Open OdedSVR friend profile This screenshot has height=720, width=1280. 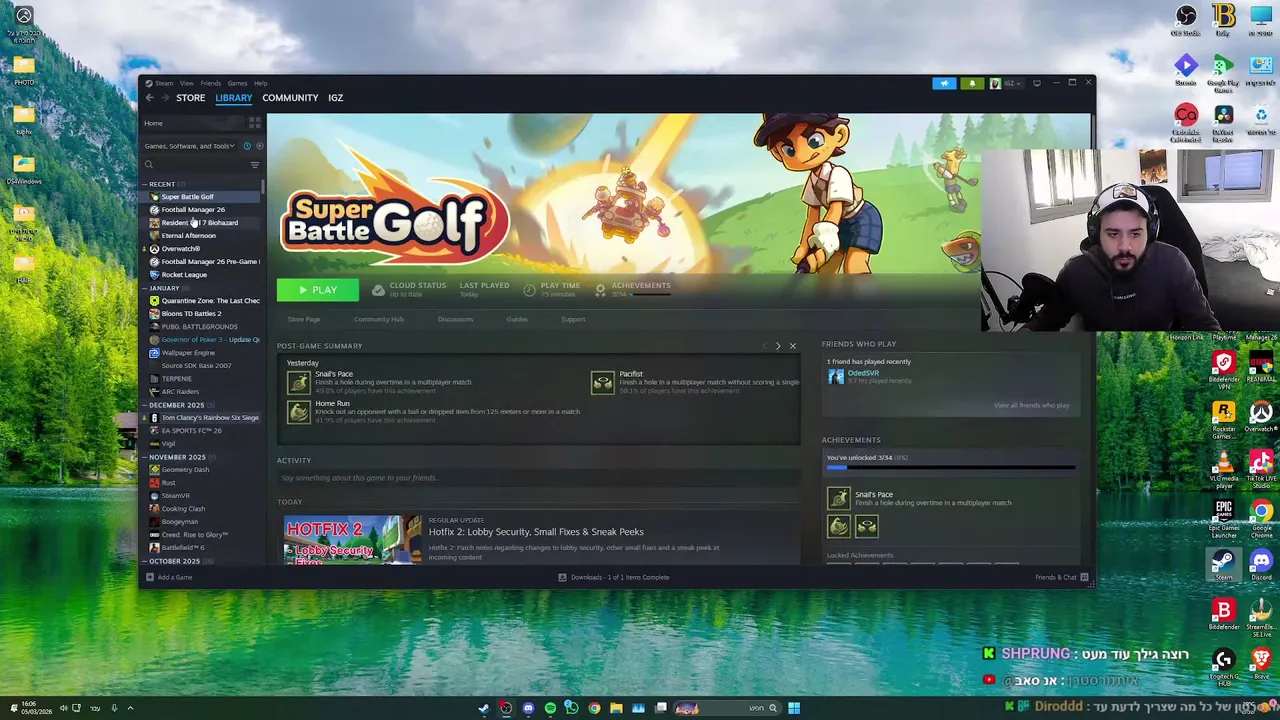point(863,373)
